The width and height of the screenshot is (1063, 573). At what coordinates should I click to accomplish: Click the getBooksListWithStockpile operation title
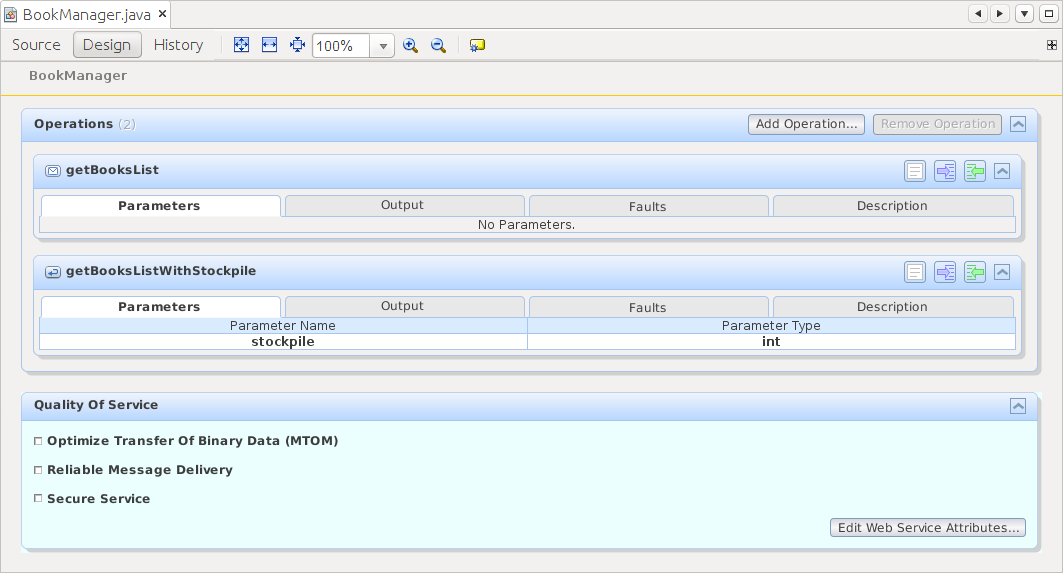(x=161, y=271)
